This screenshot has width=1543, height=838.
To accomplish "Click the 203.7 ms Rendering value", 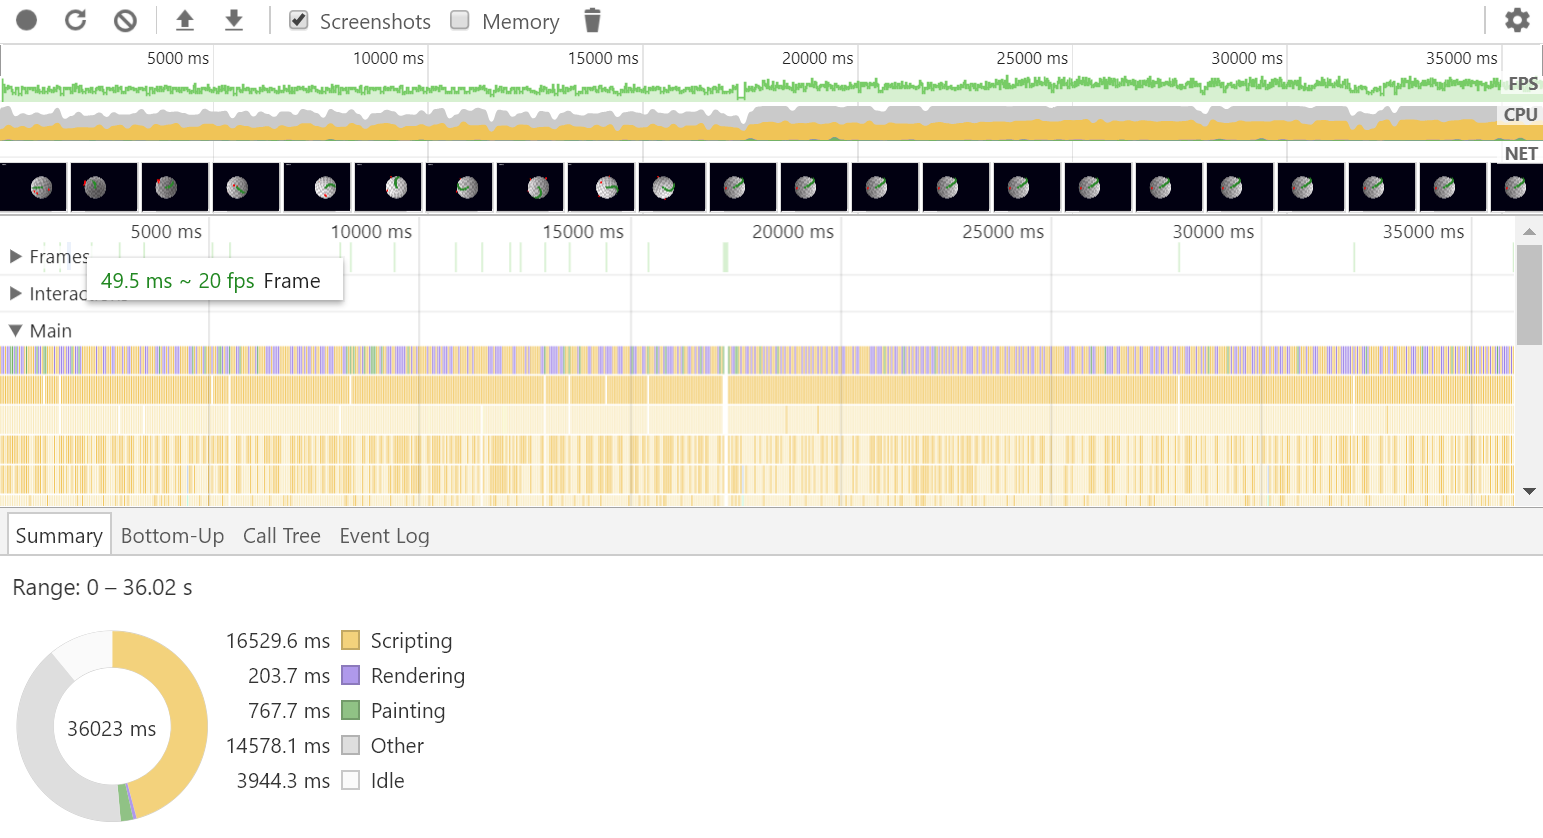I will (289, 675).
